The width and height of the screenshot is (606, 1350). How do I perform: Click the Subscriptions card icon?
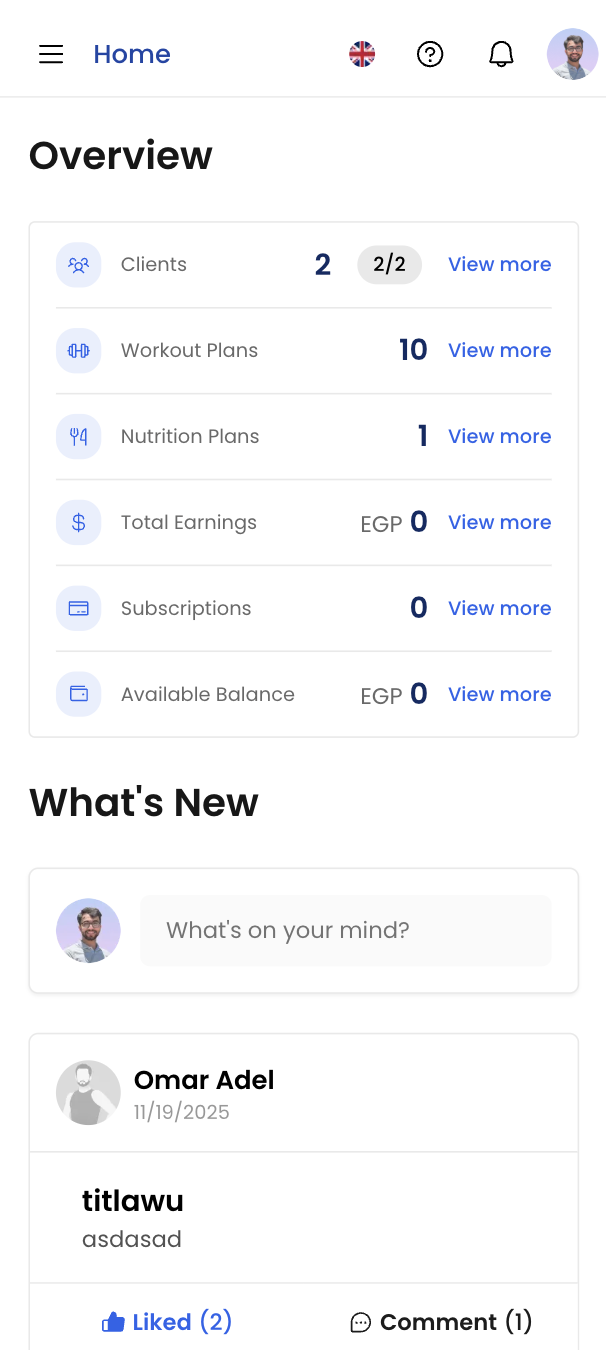coord(78,609)
